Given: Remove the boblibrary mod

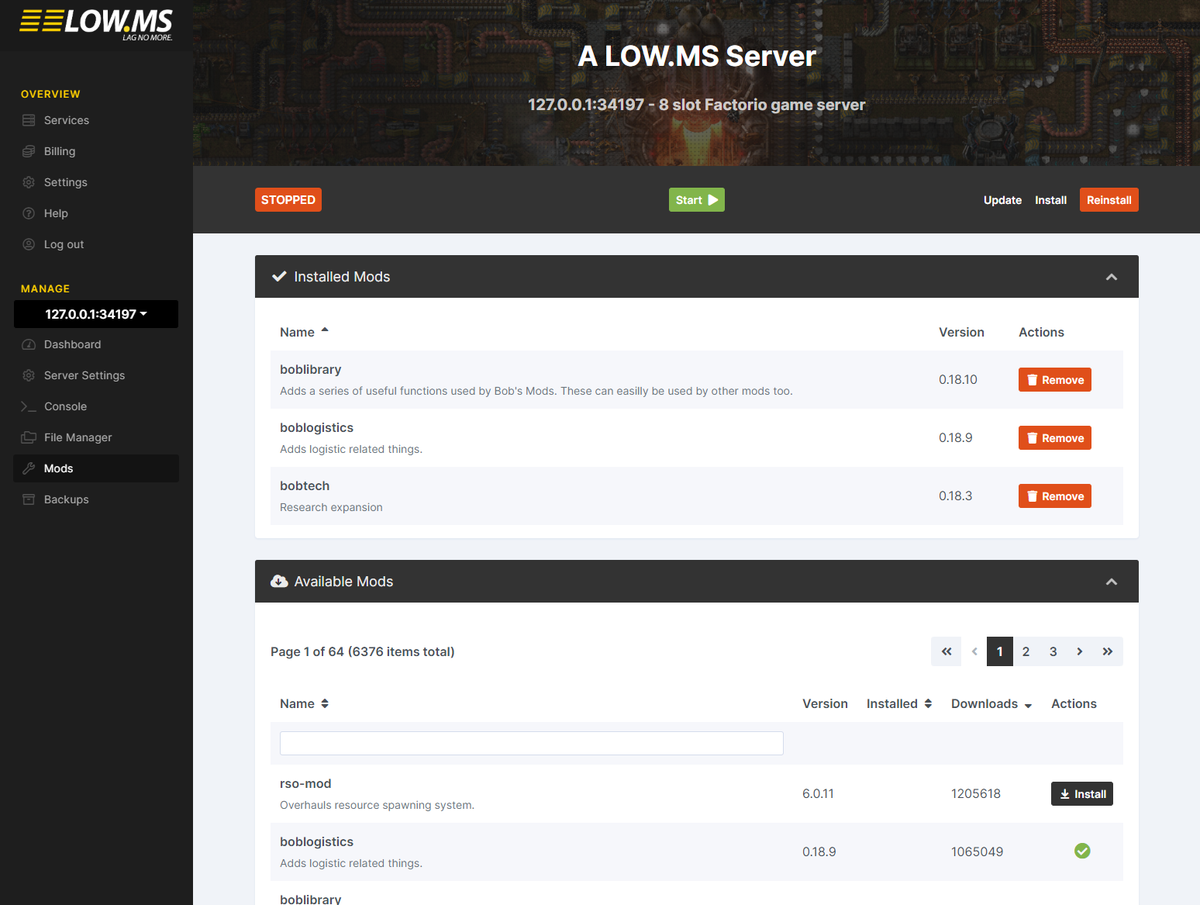Looking at the screenshot, I should point(1054,379).
